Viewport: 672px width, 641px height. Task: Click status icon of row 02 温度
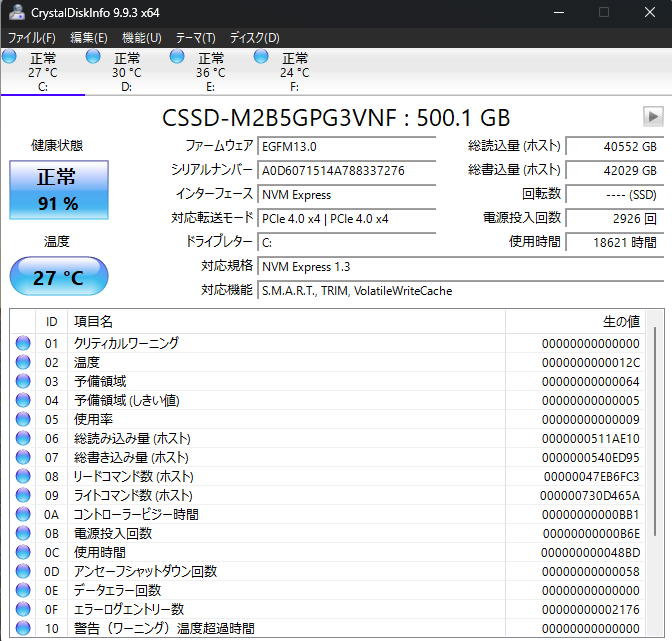pyautogui.click(x=23, y=362)
